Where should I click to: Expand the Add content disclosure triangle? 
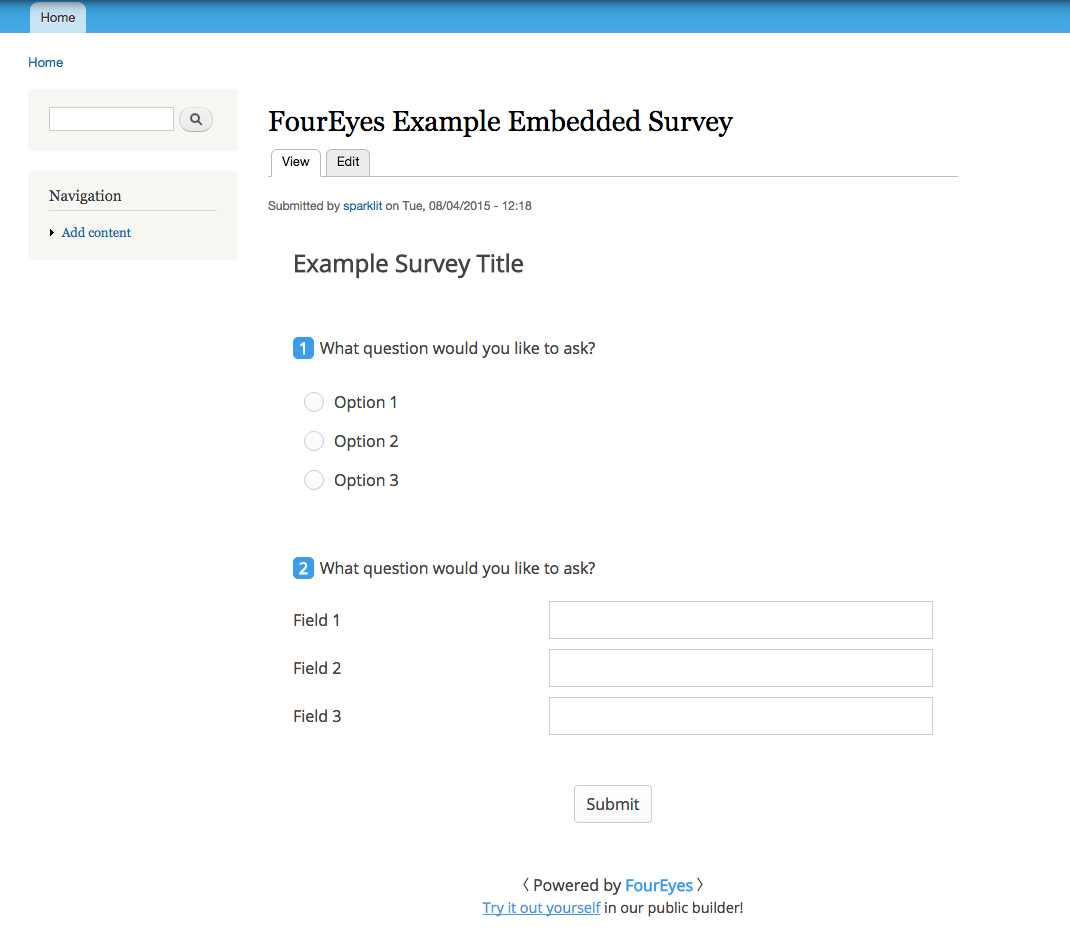[x=52, y=232]
